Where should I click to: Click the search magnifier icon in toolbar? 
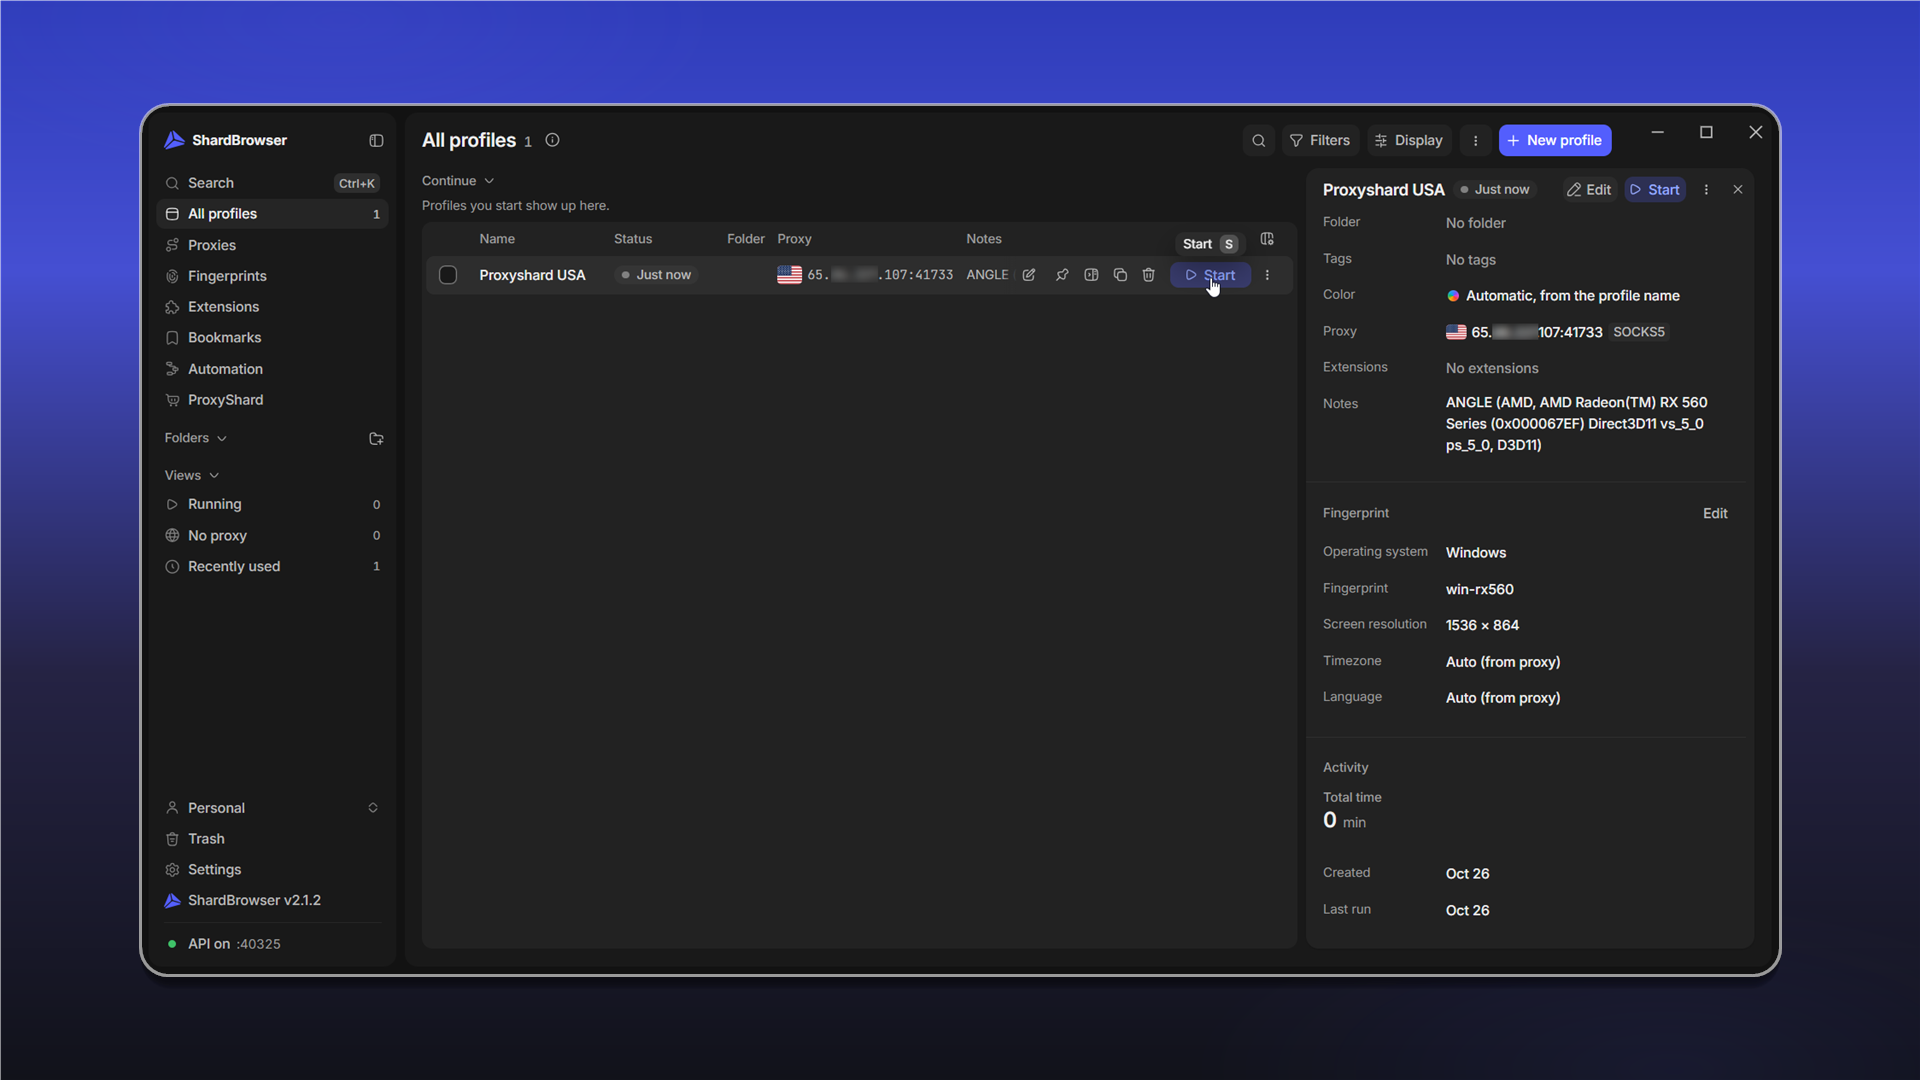[x=1259, y=141]
